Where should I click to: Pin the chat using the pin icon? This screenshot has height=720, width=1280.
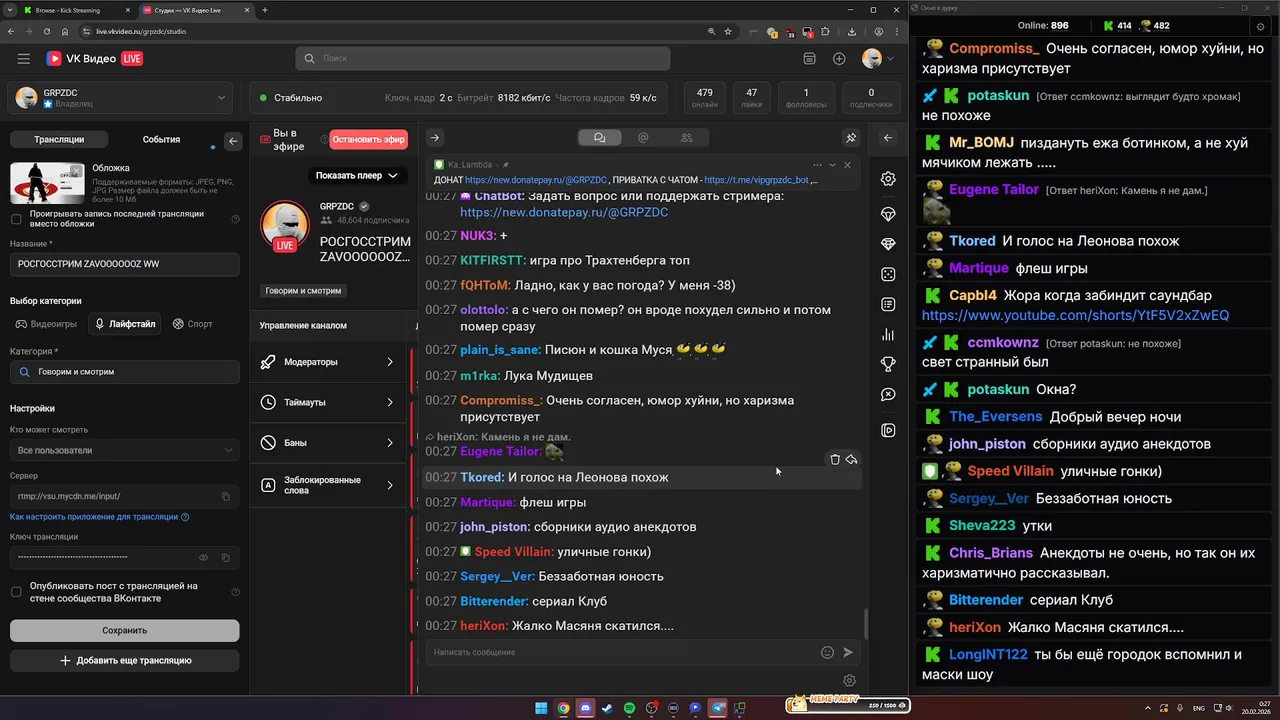pyautogui.click(x=851, y=138)
